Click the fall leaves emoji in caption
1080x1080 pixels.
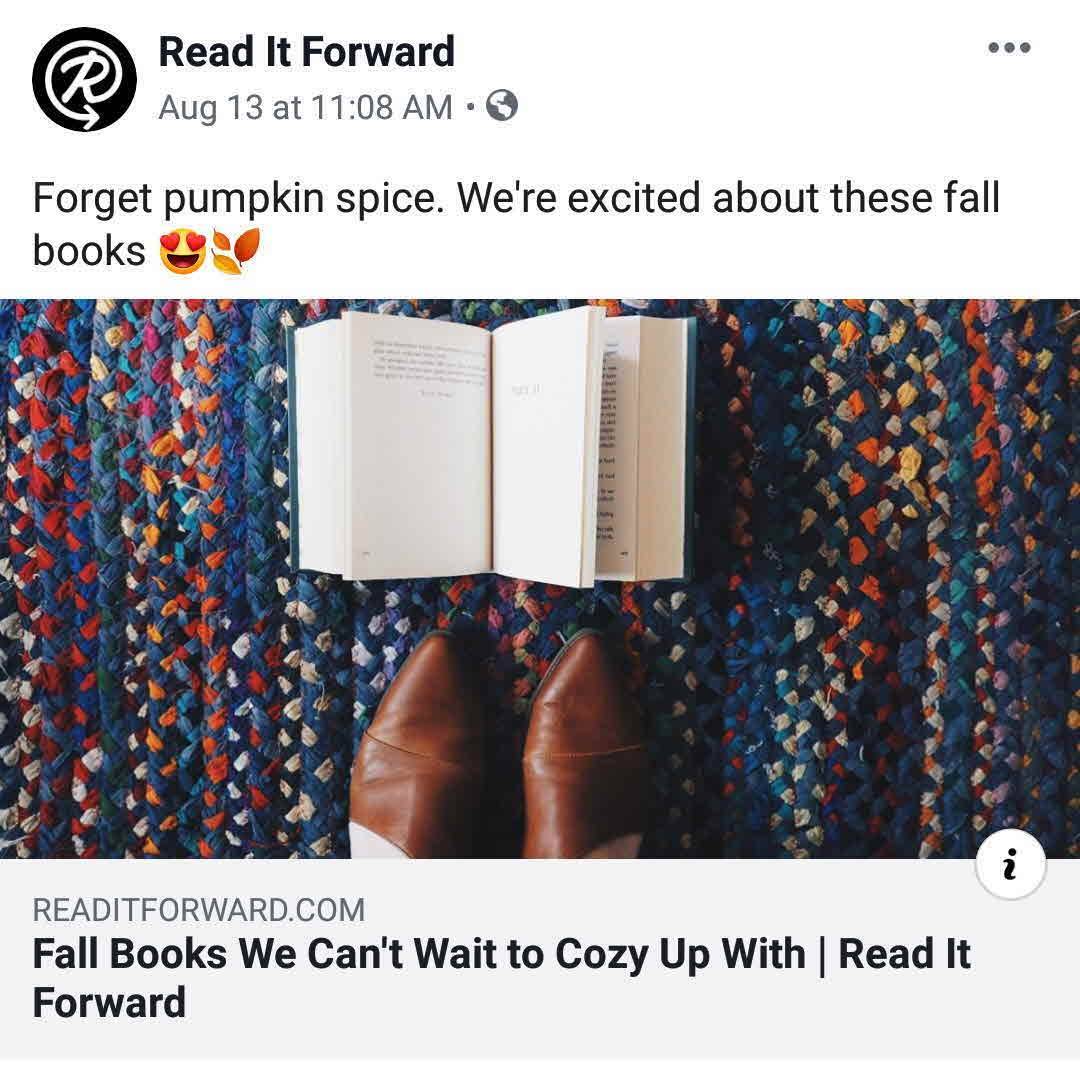[x=236, y=251]
